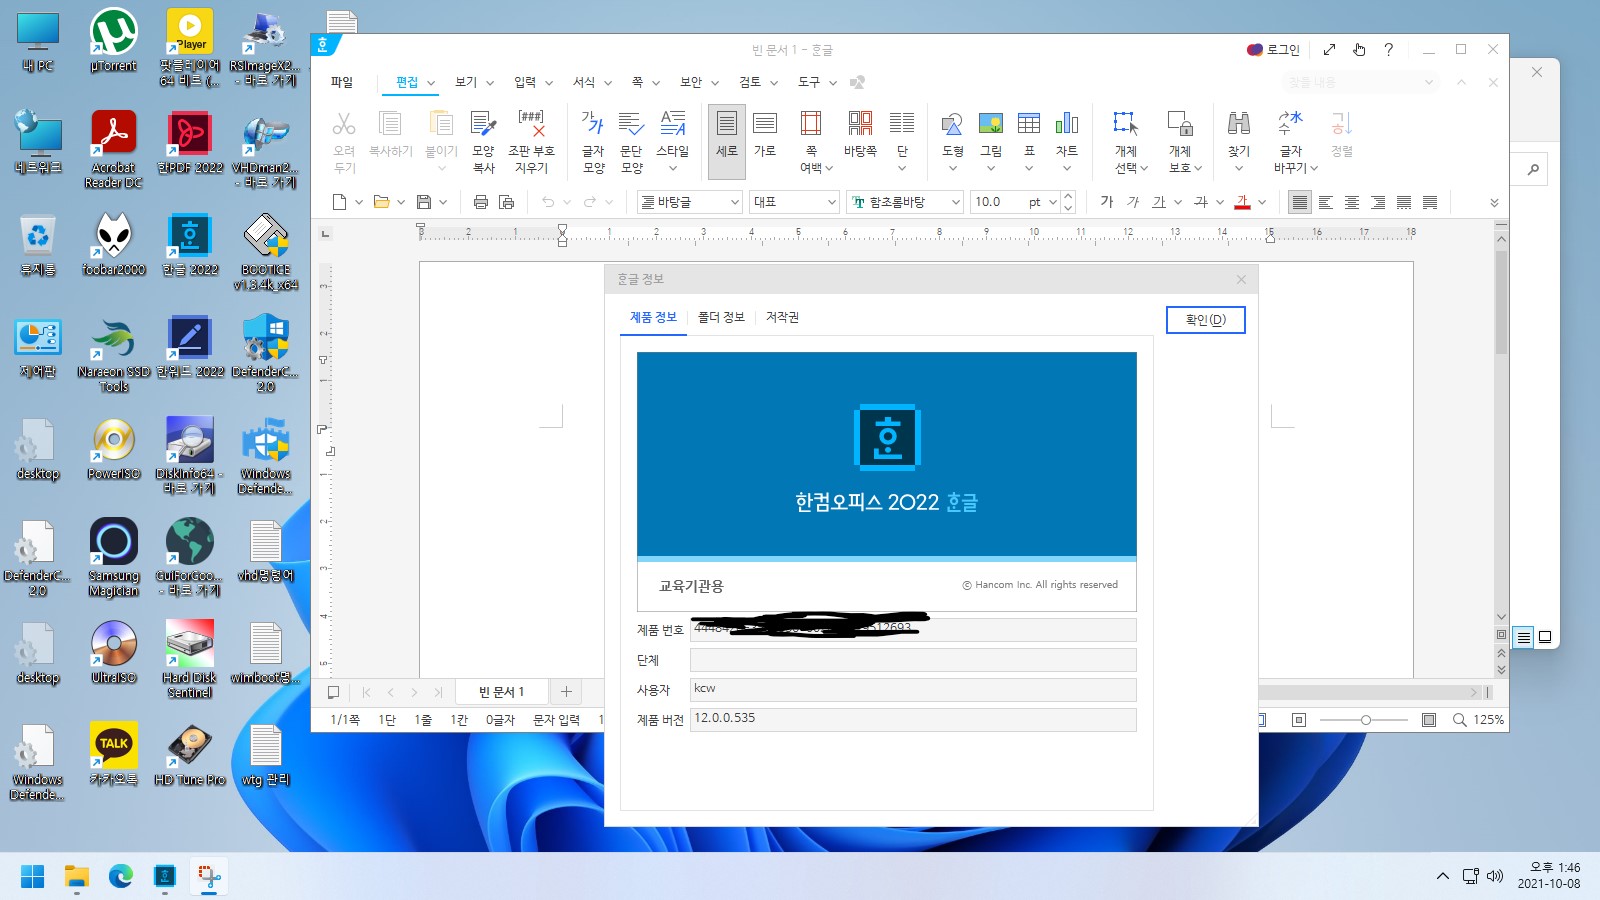1600x900 pixels.
Task: Click the 확인(D) button
Action: [1205, 320]
